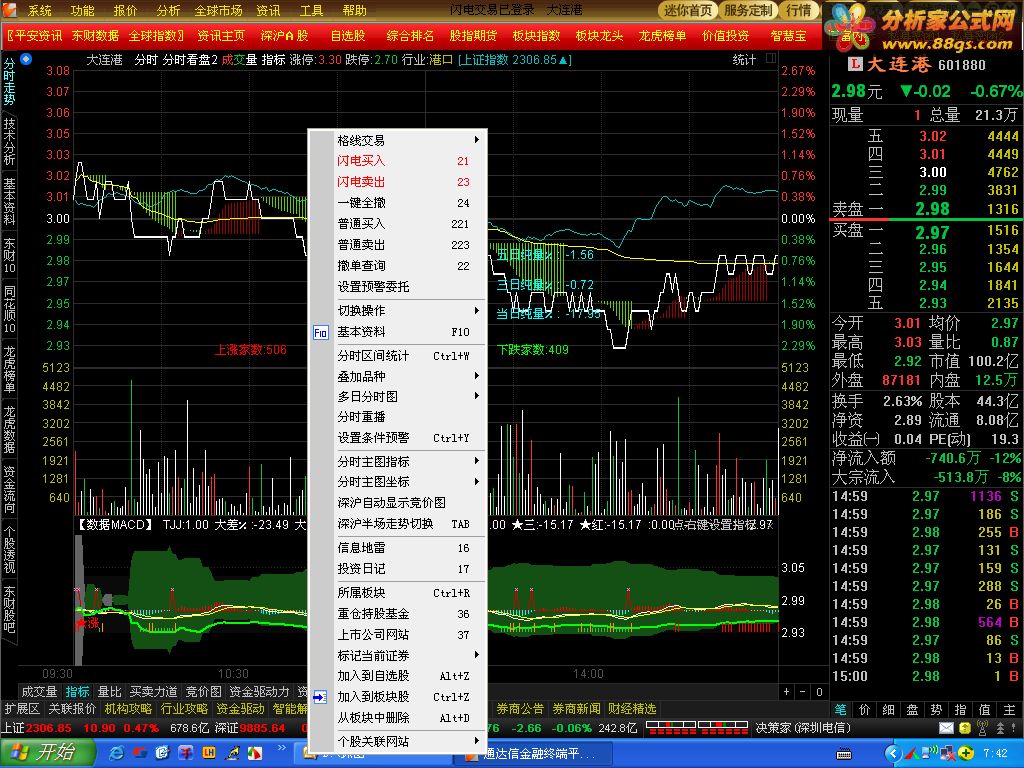The image size is (1024, 768).
Task: Open 龙虎榜单 in the red toolbar
Action: tap(662, 35)
